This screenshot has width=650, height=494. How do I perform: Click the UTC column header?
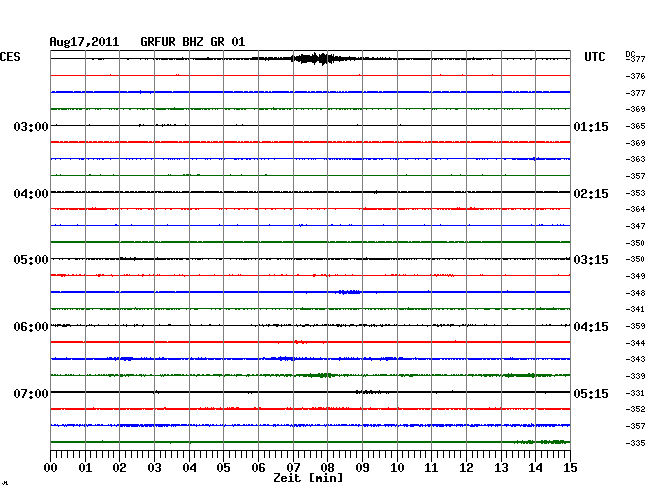tap(594, 57)
